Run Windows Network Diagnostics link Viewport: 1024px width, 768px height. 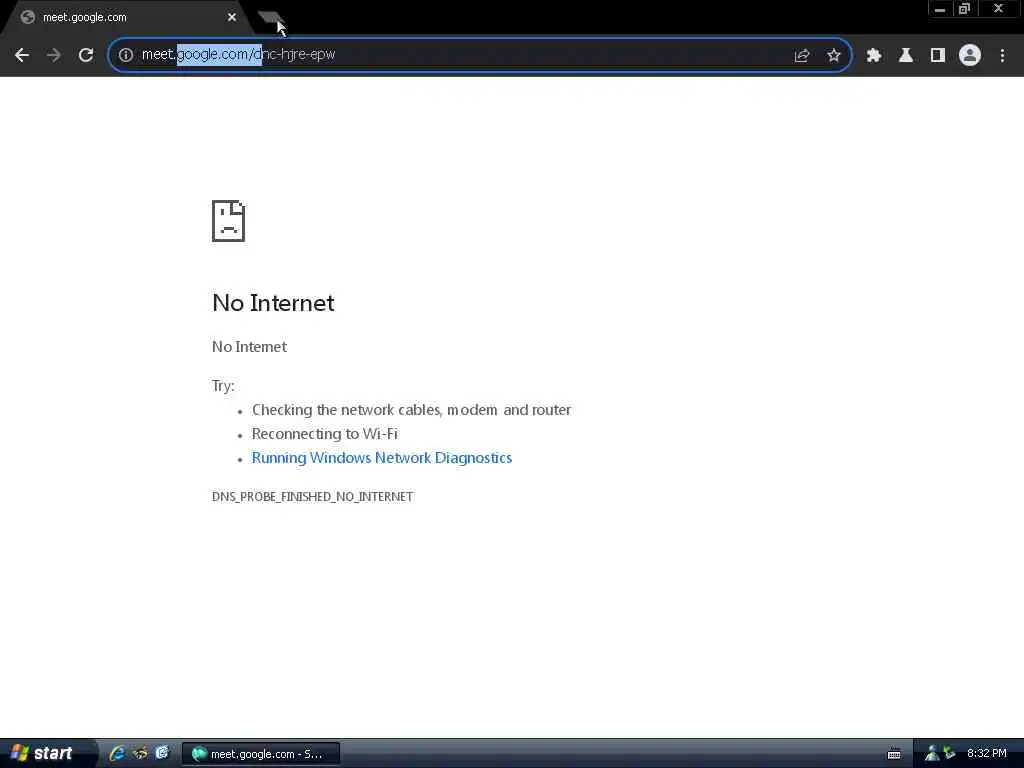382,458
